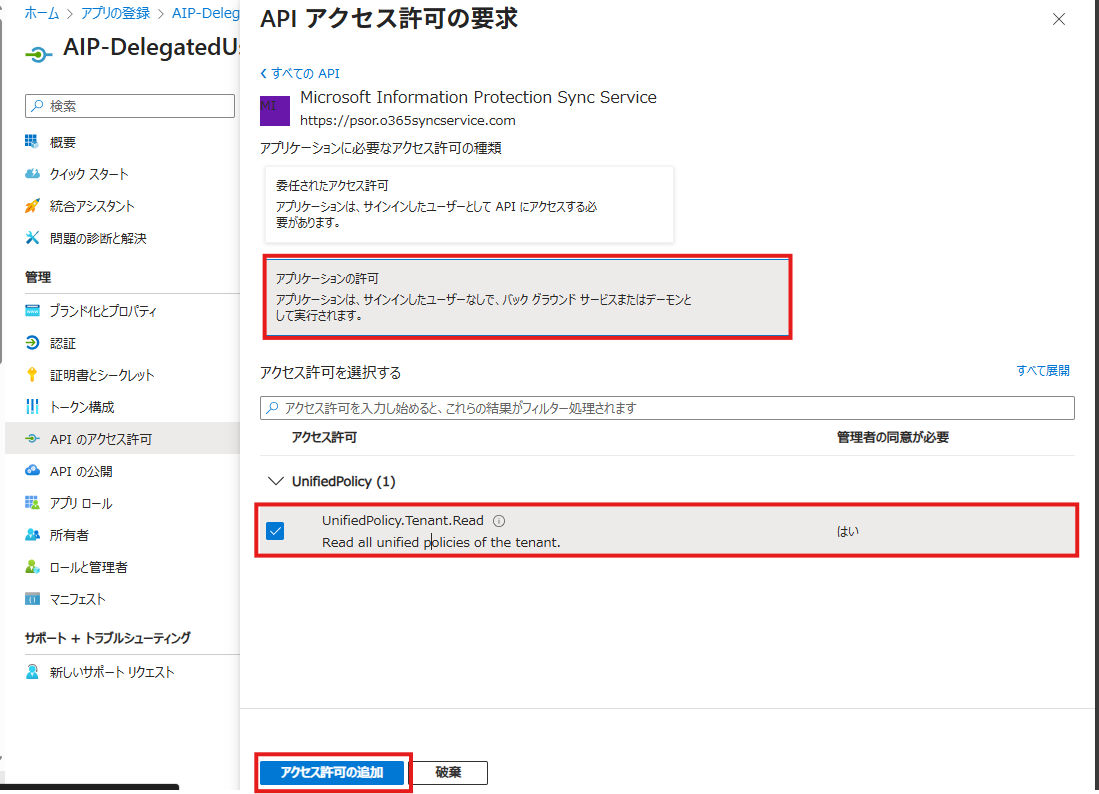Click the 所有者 people icon

click(x=32, y=535)
